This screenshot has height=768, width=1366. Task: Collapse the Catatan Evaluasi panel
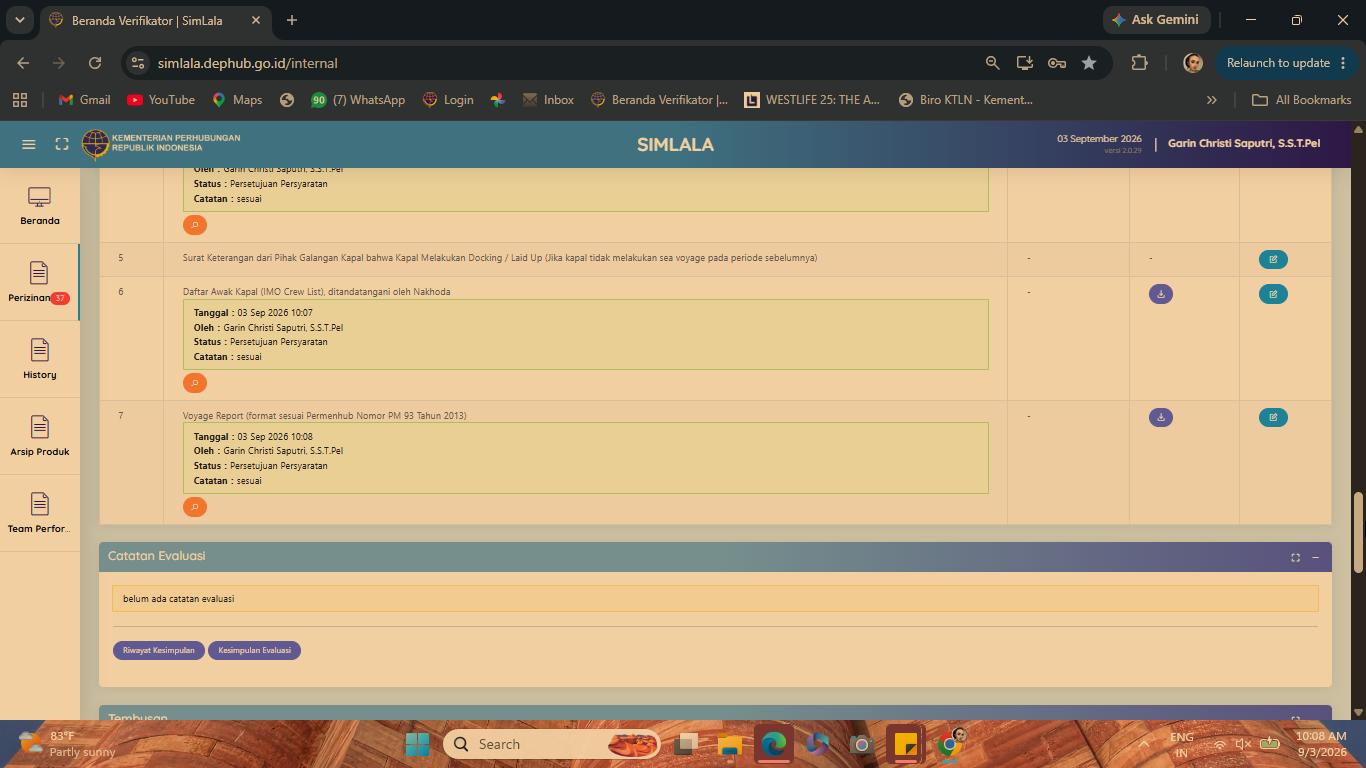tap(1315, 557)
